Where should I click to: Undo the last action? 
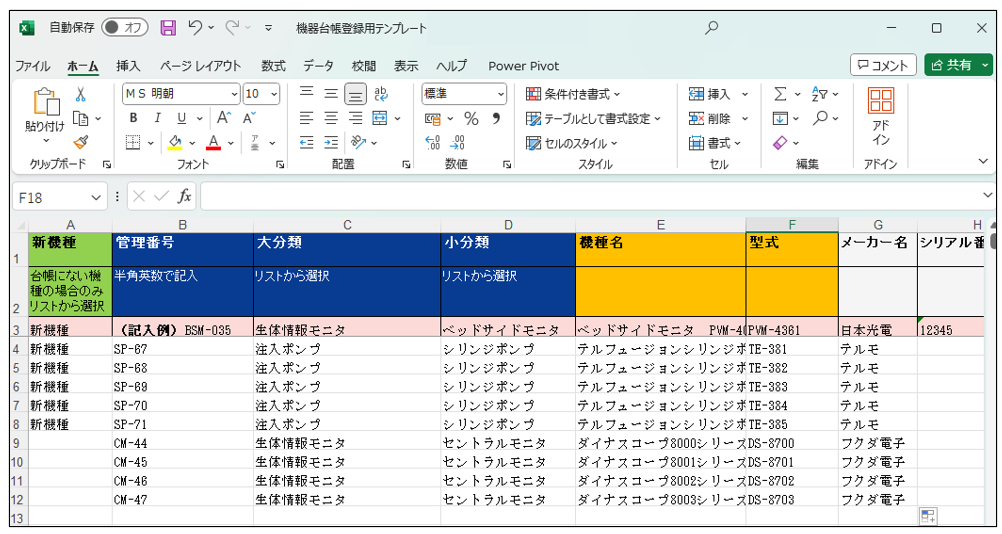195,27
